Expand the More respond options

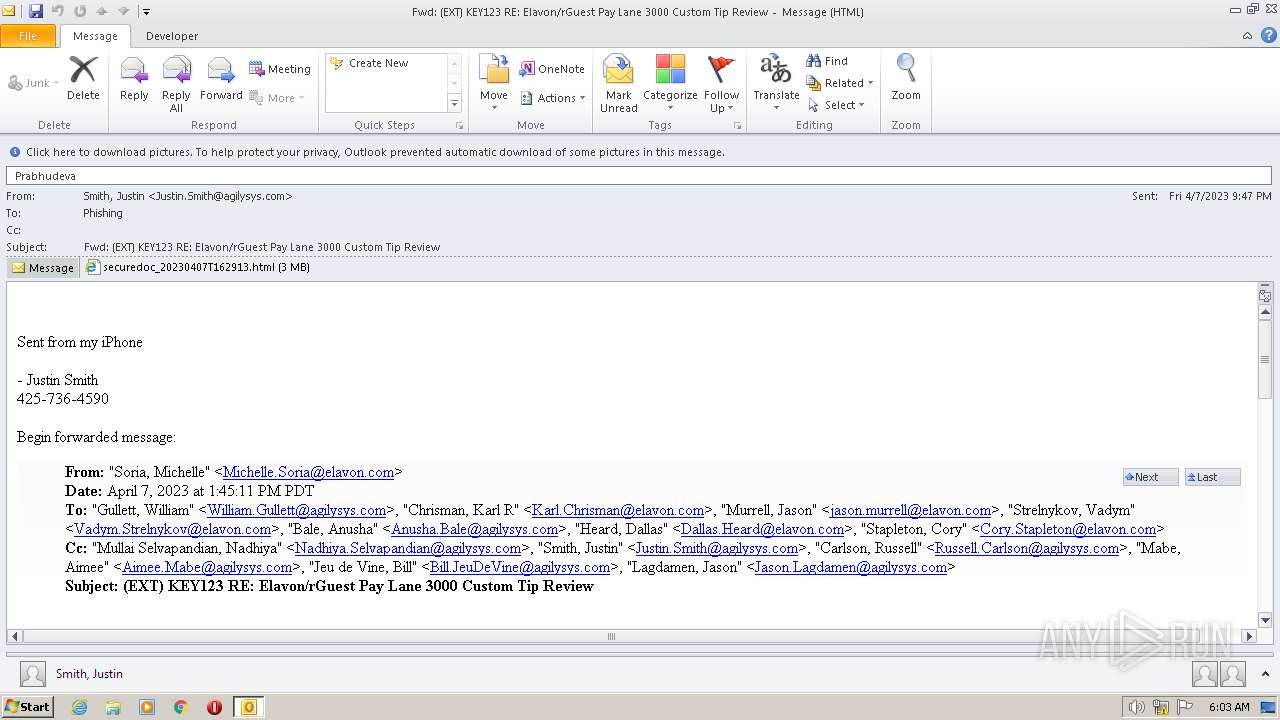pos(277,98)
